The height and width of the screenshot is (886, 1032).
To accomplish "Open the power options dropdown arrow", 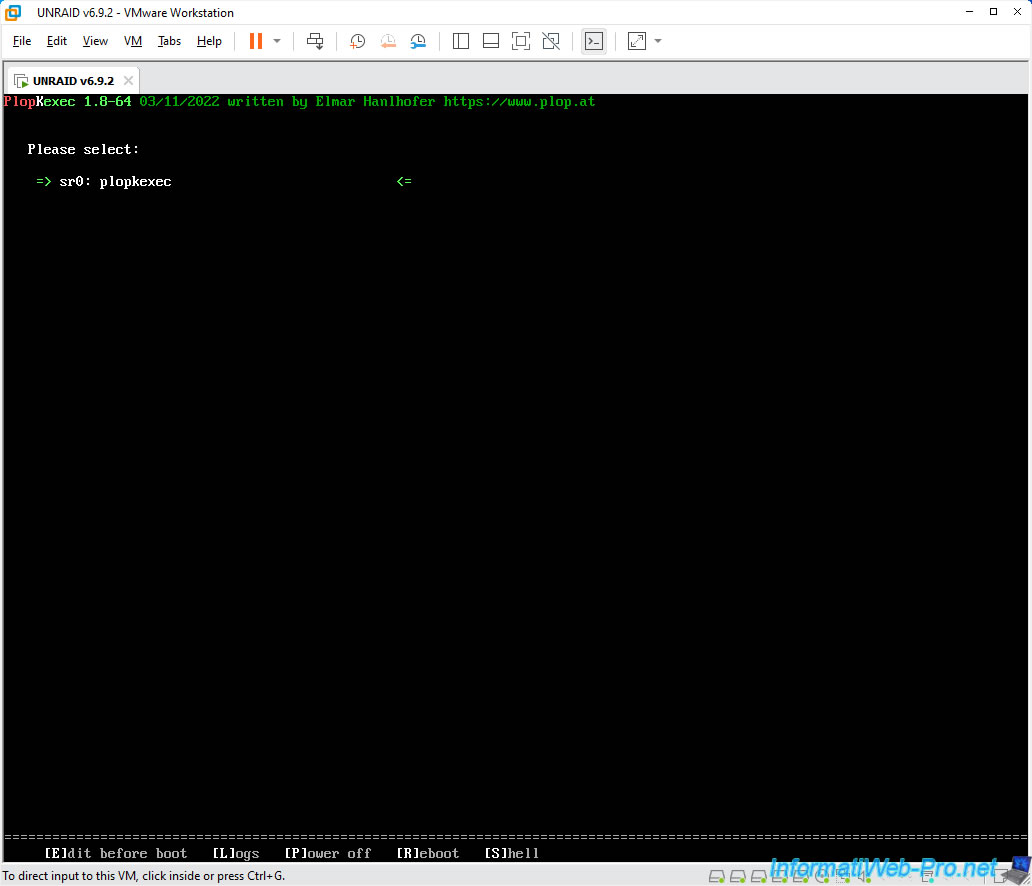I will [277, 41].
